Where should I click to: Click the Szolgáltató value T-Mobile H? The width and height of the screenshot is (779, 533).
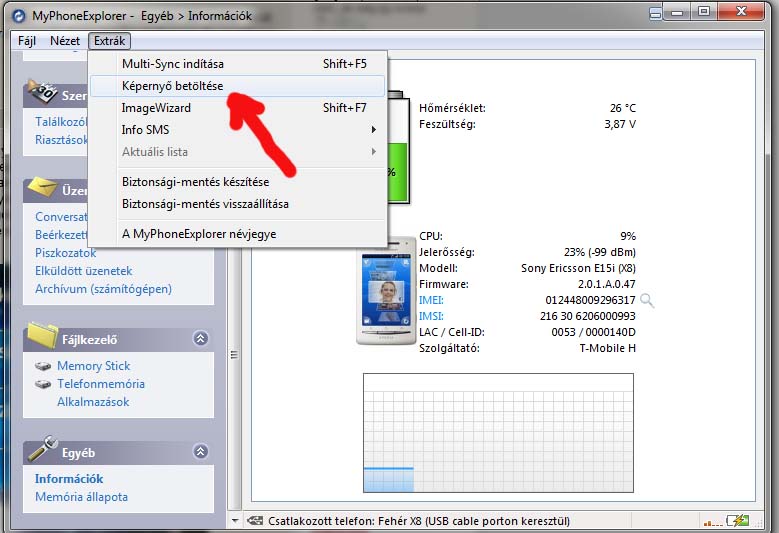point(608,348)
